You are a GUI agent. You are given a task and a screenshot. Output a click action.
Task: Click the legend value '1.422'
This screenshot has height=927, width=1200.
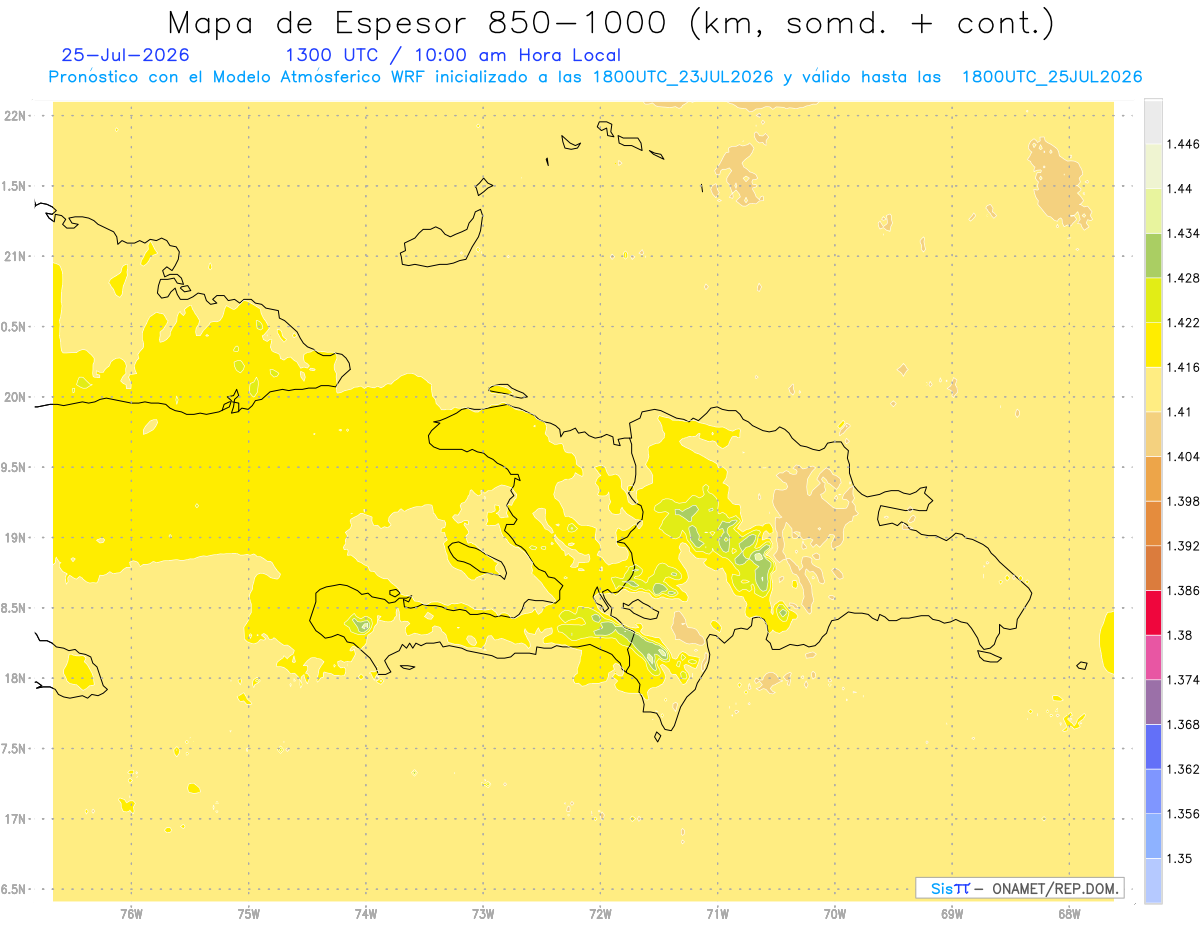(x=1183, y=322)
